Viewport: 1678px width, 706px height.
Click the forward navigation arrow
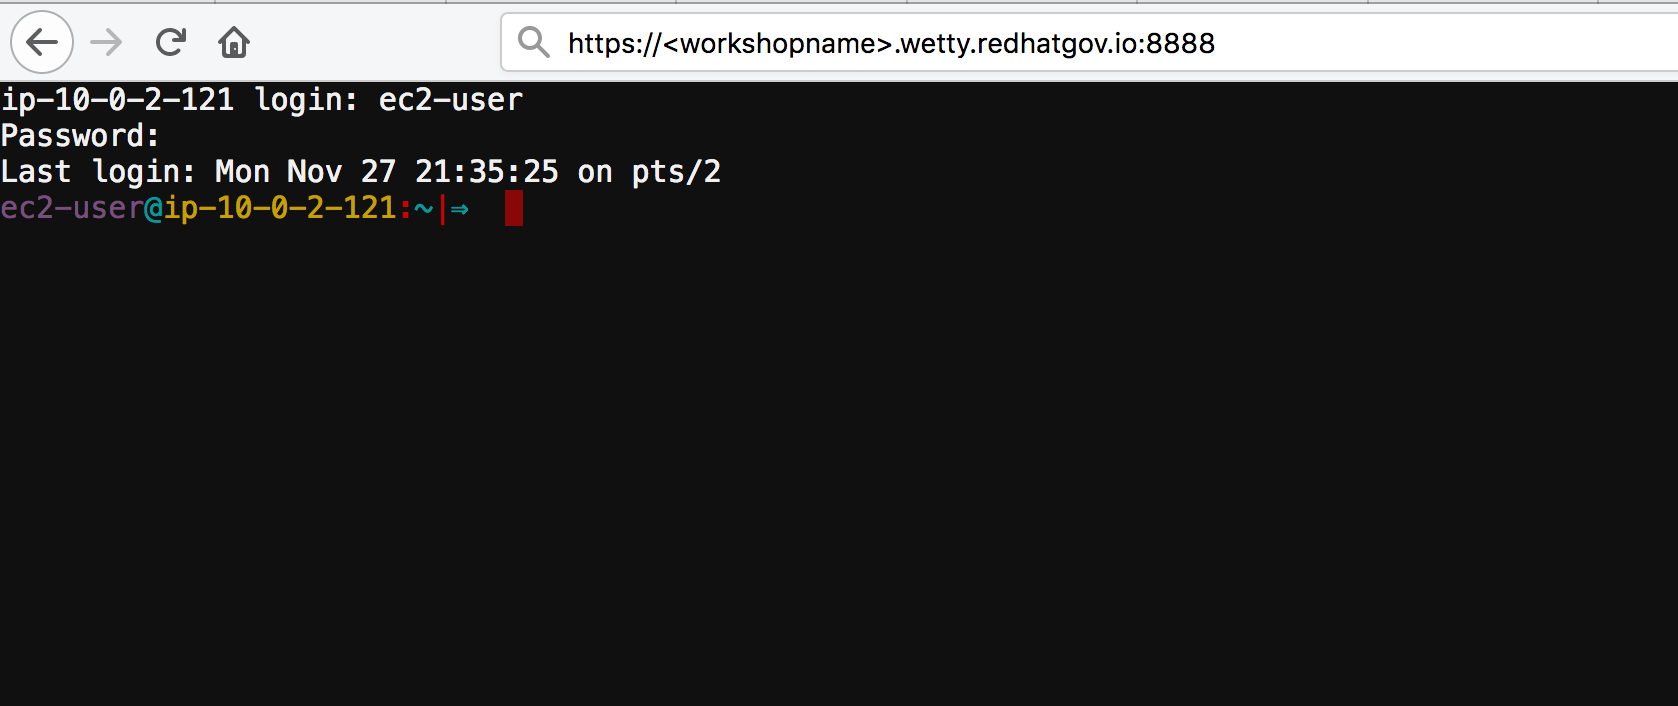point(106,42)
